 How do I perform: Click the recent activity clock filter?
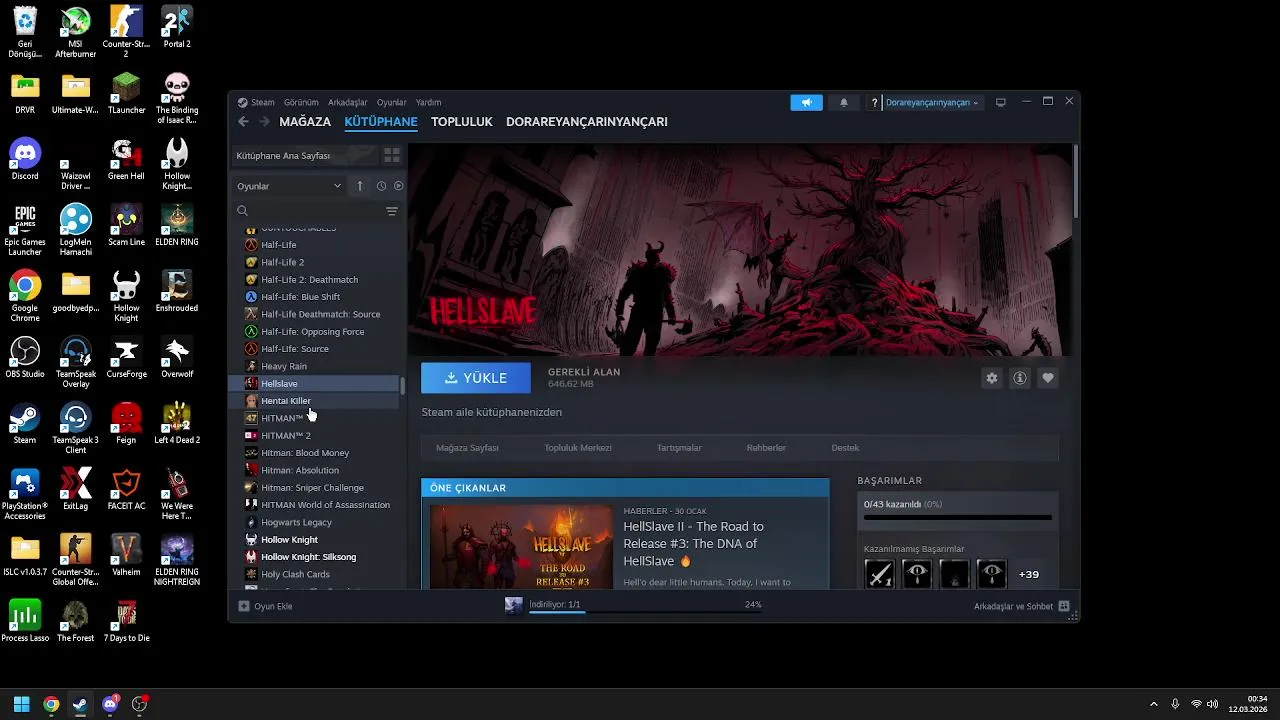pyautogui.click(x=381, y=186)
